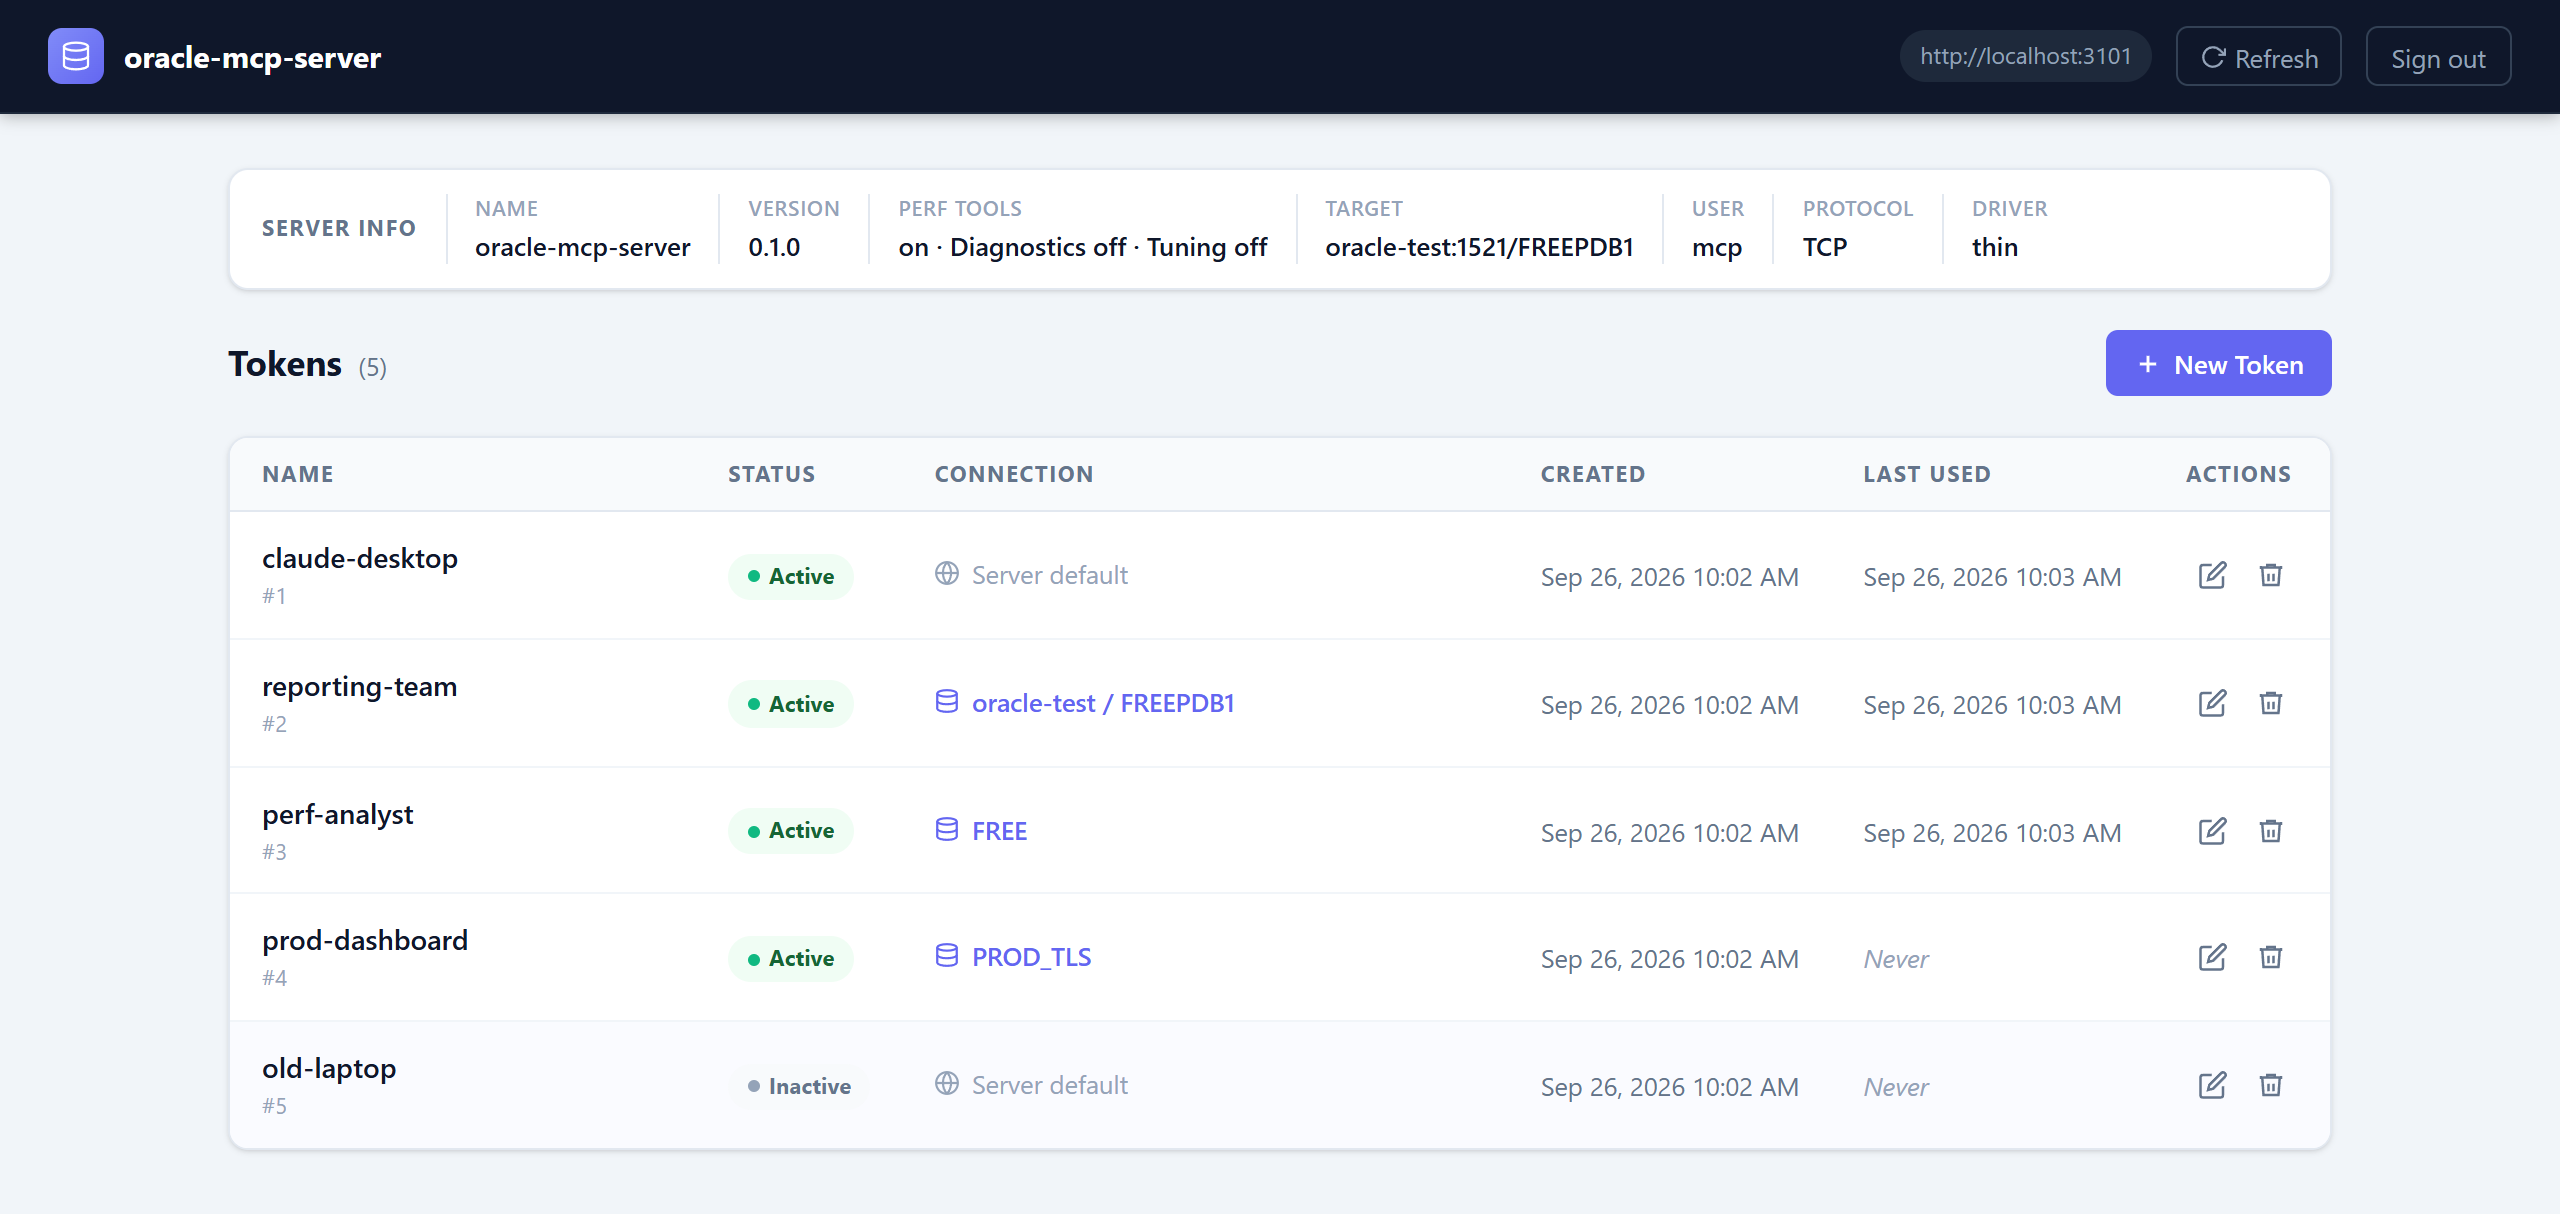Delete the prod-dashboard token
The width and height of the screenshot is (2560, 1214).
click(2271, 957)
